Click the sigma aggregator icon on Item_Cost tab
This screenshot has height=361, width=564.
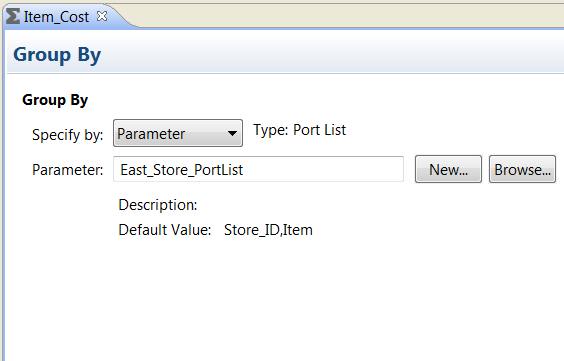tap(13, 17)
